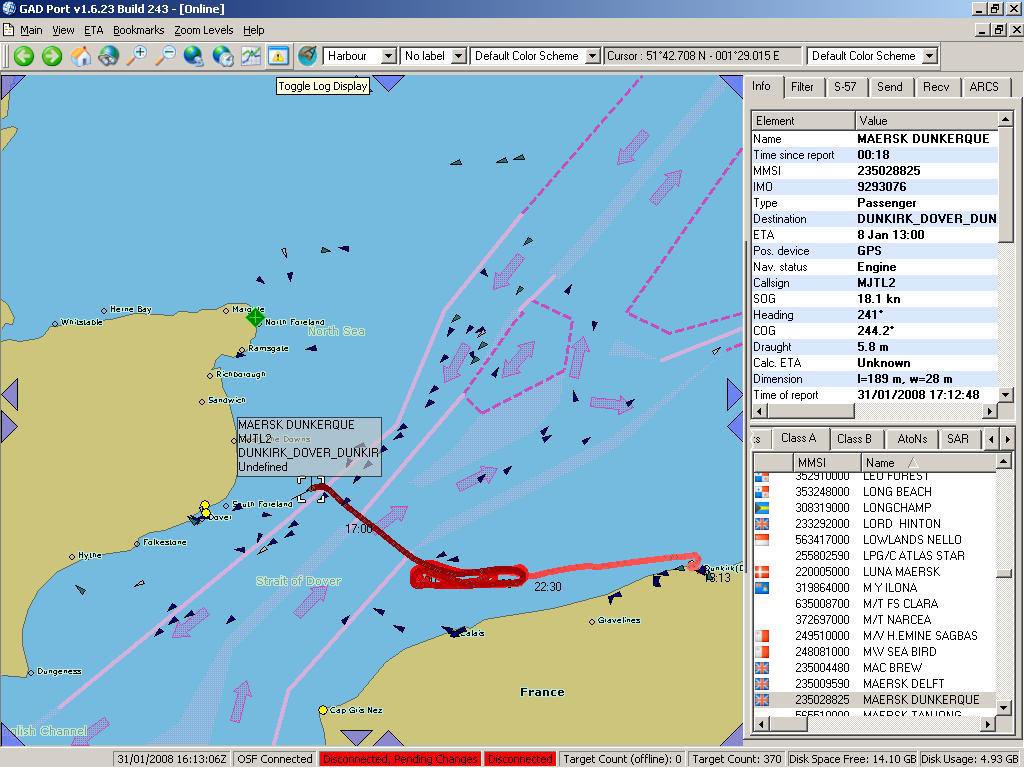Image resolution: width=1024 pixels, height=768 pixels.
Task: Click the flag icon beside M Y ILONA
Action: pos(761,588)
